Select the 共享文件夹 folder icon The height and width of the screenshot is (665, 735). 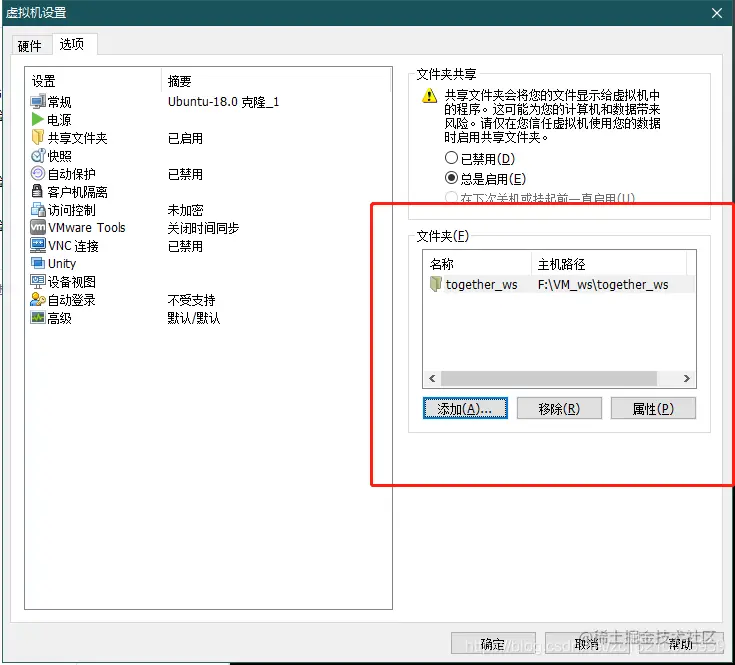click(38, 138)
